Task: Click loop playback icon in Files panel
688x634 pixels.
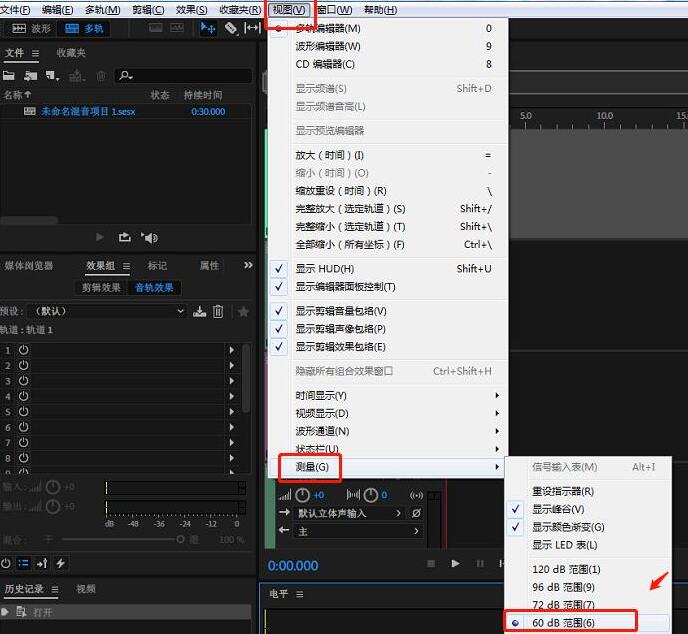Action: point(125,237)
